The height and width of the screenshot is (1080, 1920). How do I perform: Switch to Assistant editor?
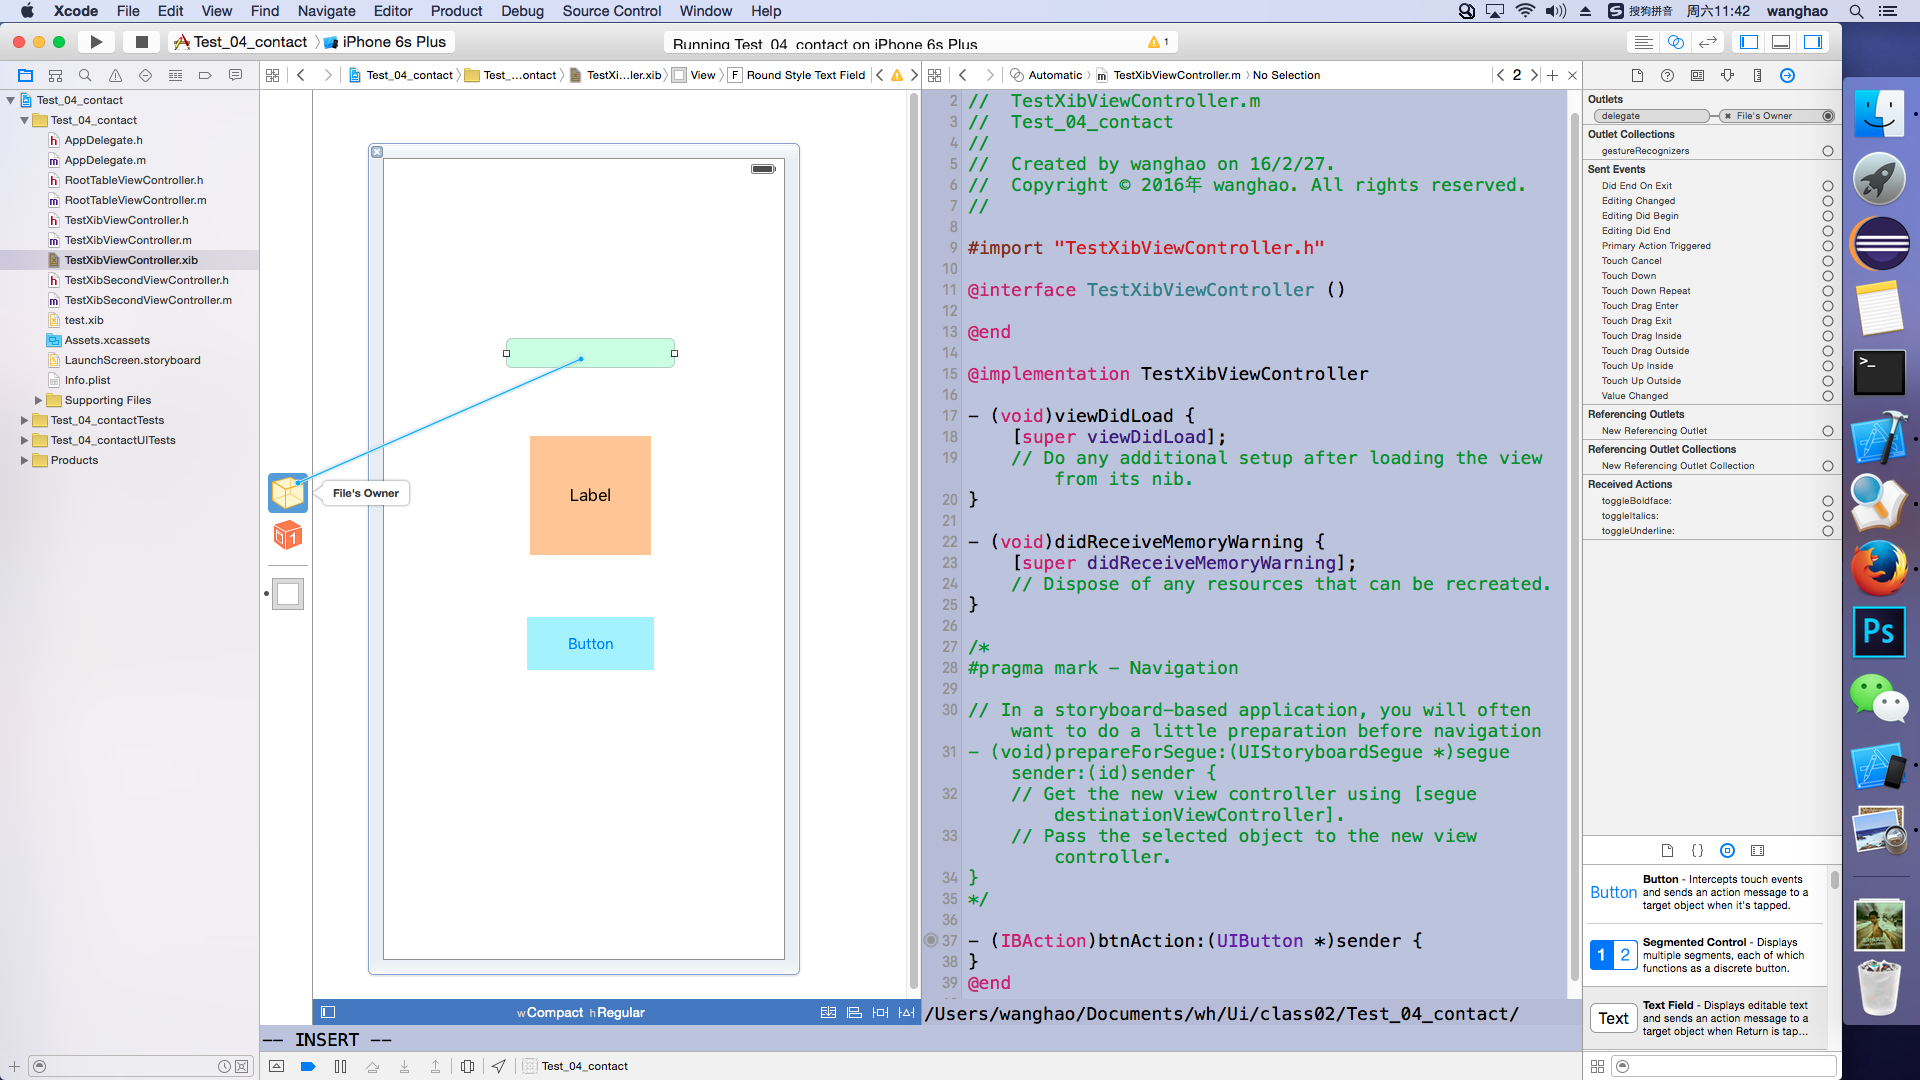[x=1676, y=42]
